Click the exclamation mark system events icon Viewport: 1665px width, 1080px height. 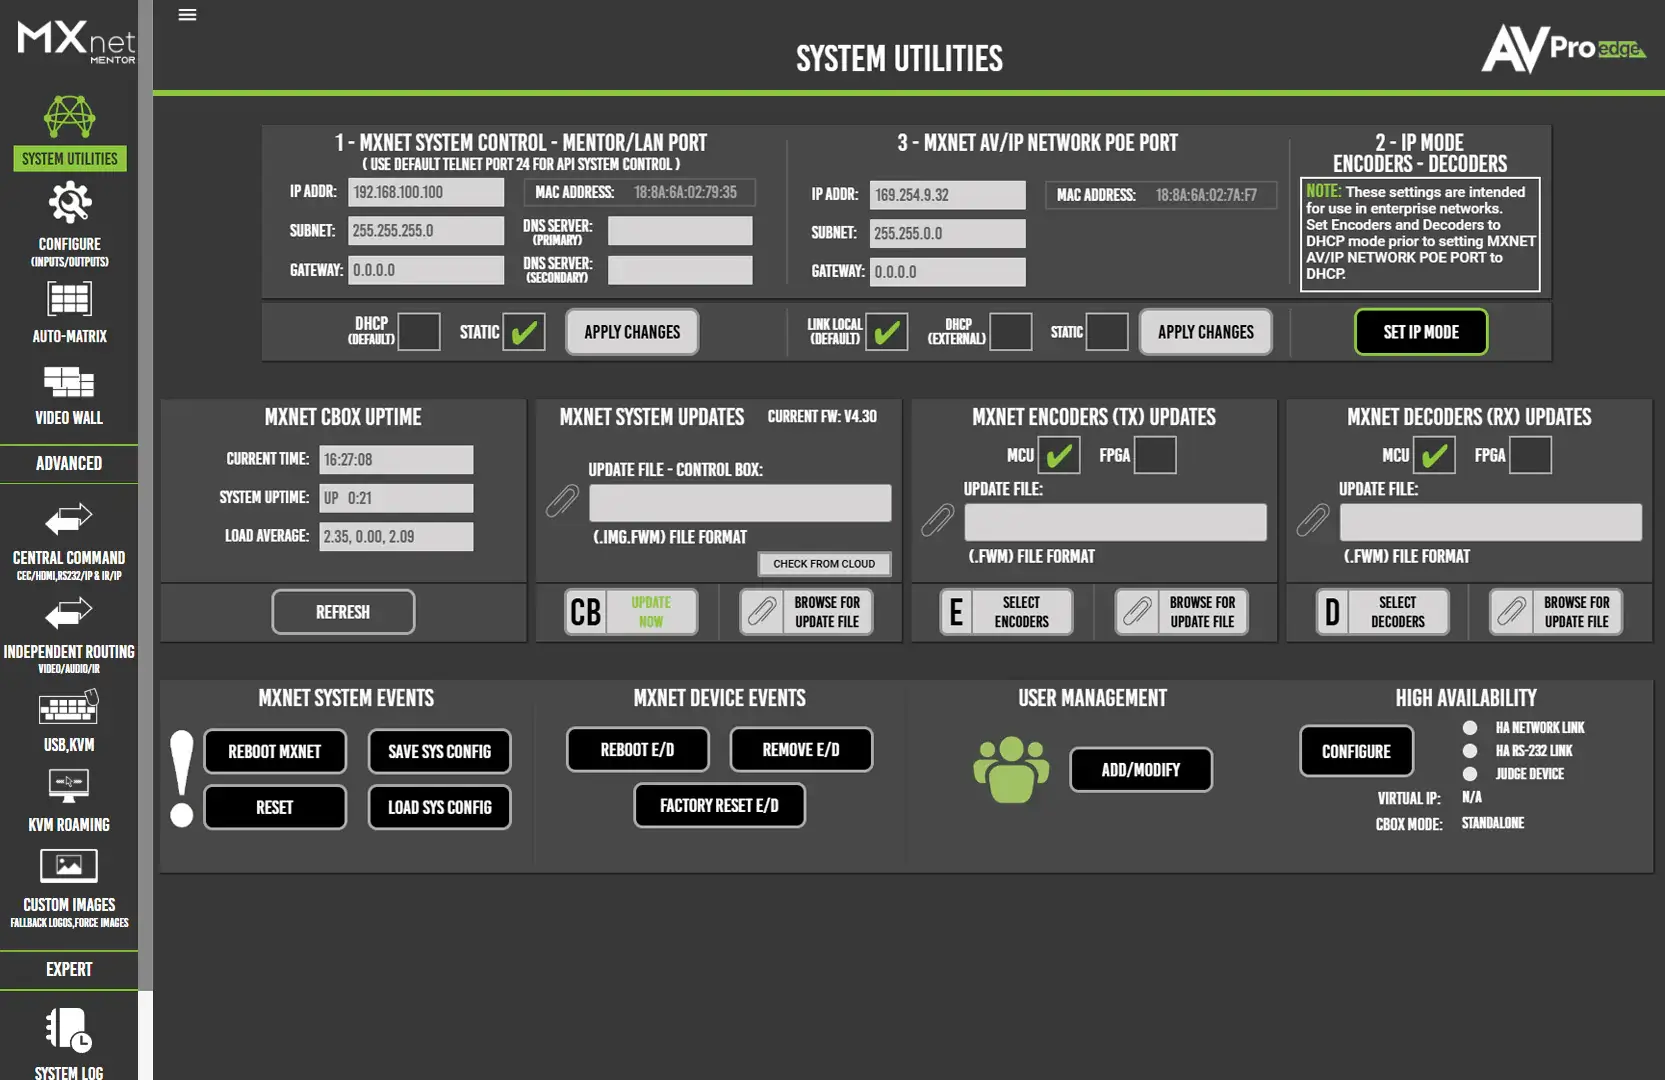(x=182, y=779)
